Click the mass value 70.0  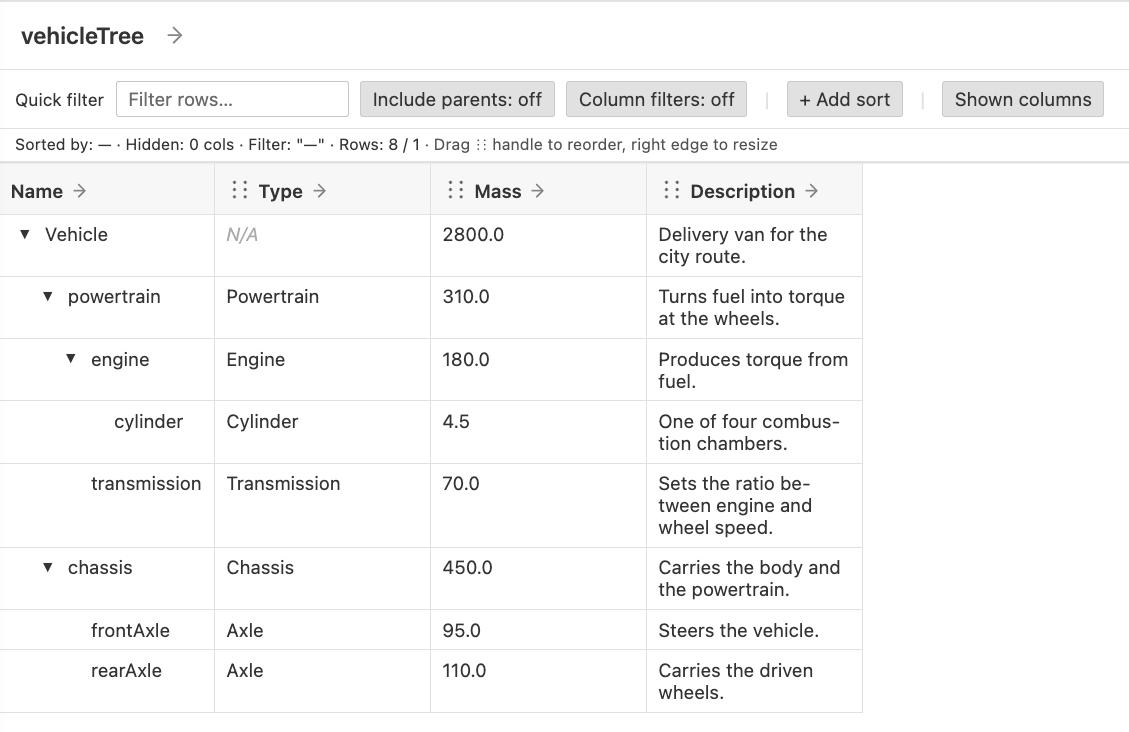tap(461, 484)
